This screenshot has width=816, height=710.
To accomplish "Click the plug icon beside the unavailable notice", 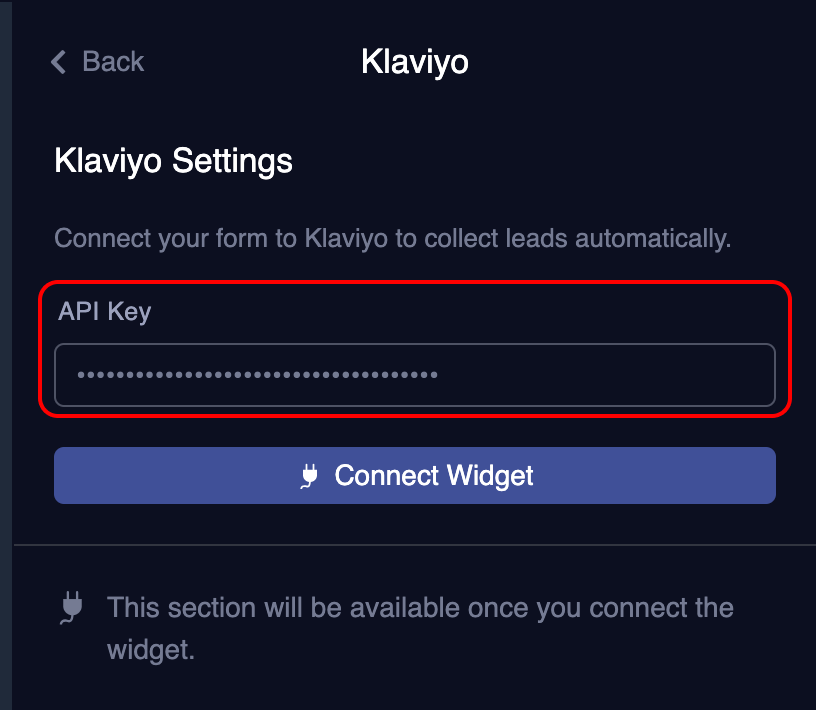I will point(72,607).
